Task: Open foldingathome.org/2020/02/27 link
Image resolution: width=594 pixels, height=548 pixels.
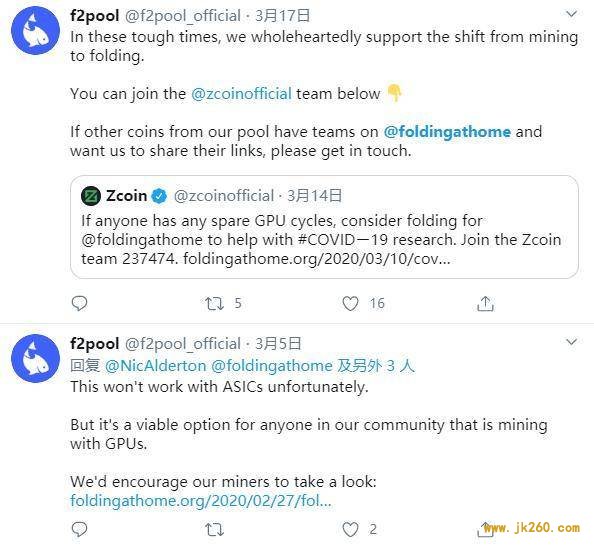Action: click(x=201, y=500)
